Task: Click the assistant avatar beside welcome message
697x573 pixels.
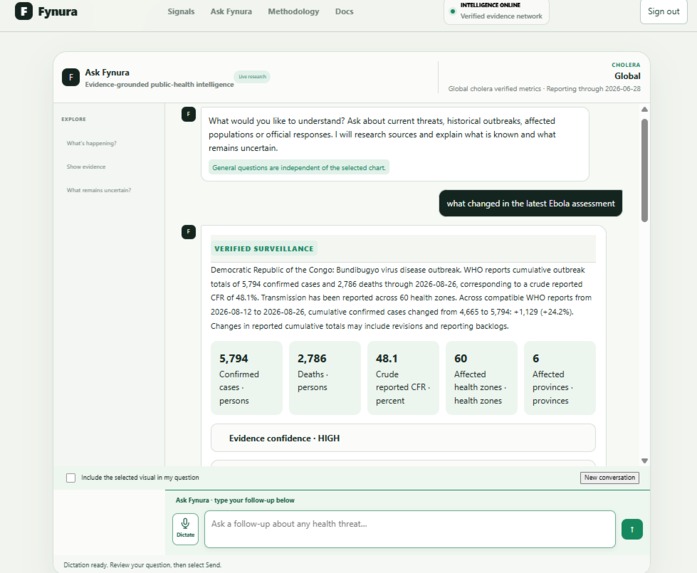Action: click(188, 114)
